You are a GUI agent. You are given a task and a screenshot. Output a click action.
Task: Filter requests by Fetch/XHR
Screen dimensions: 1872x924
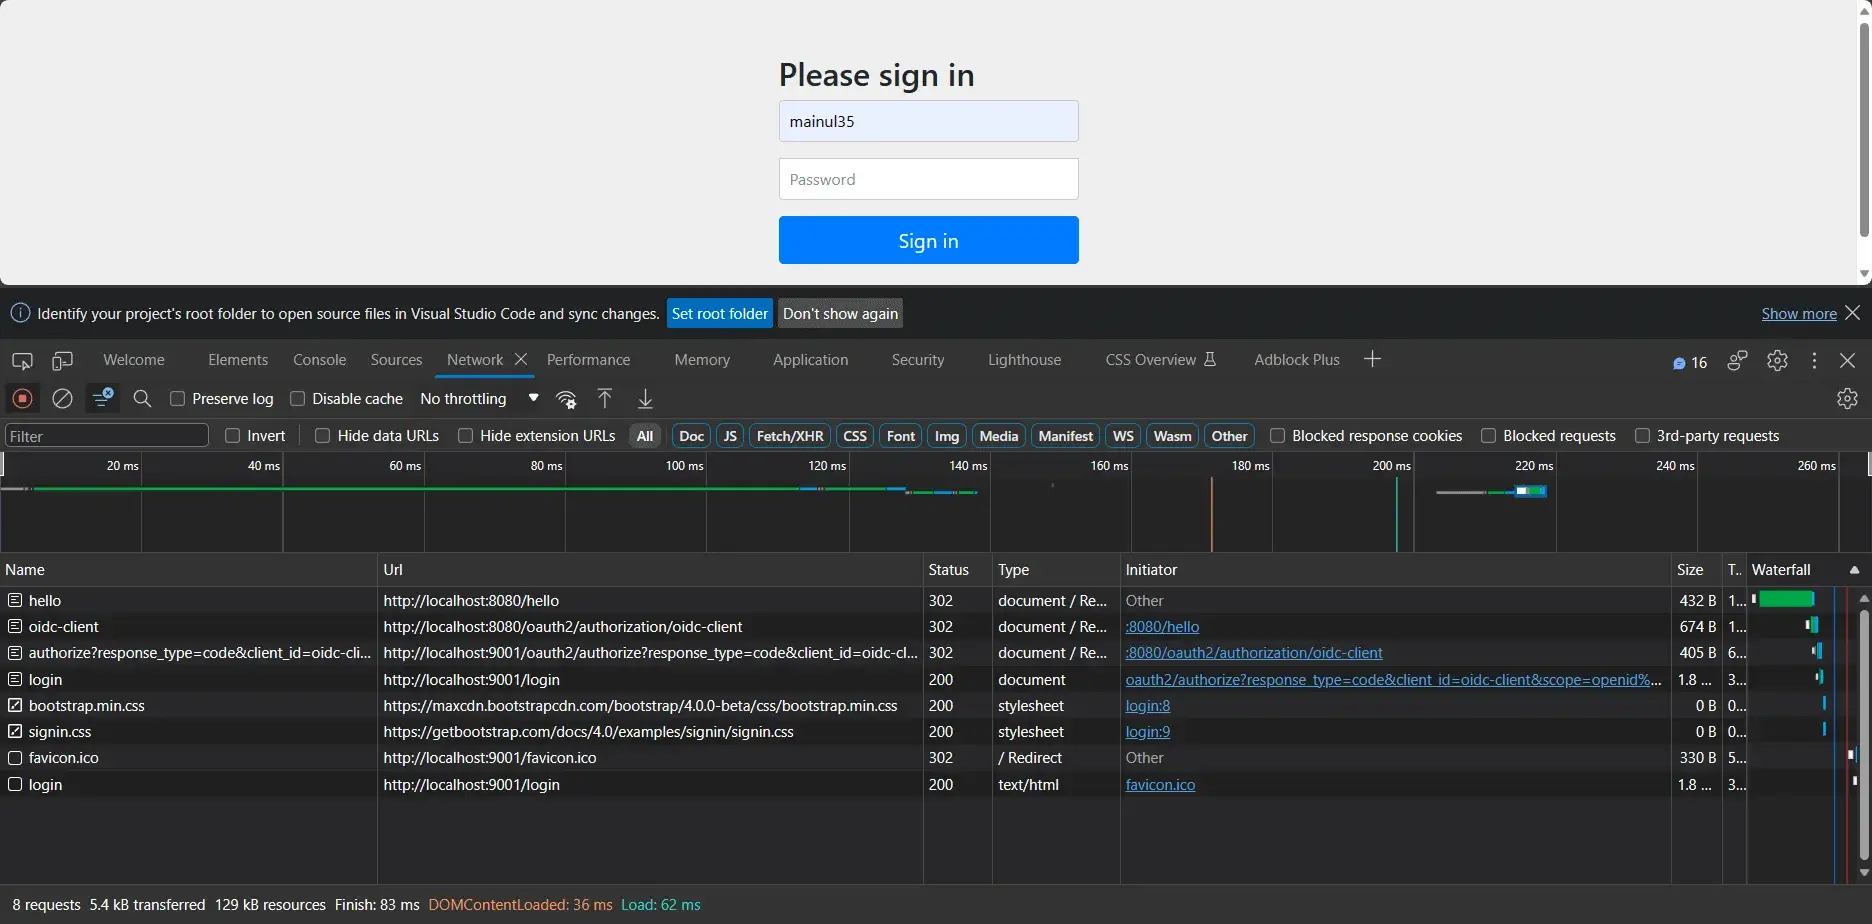pyautogui.click(x=790, y=435)
